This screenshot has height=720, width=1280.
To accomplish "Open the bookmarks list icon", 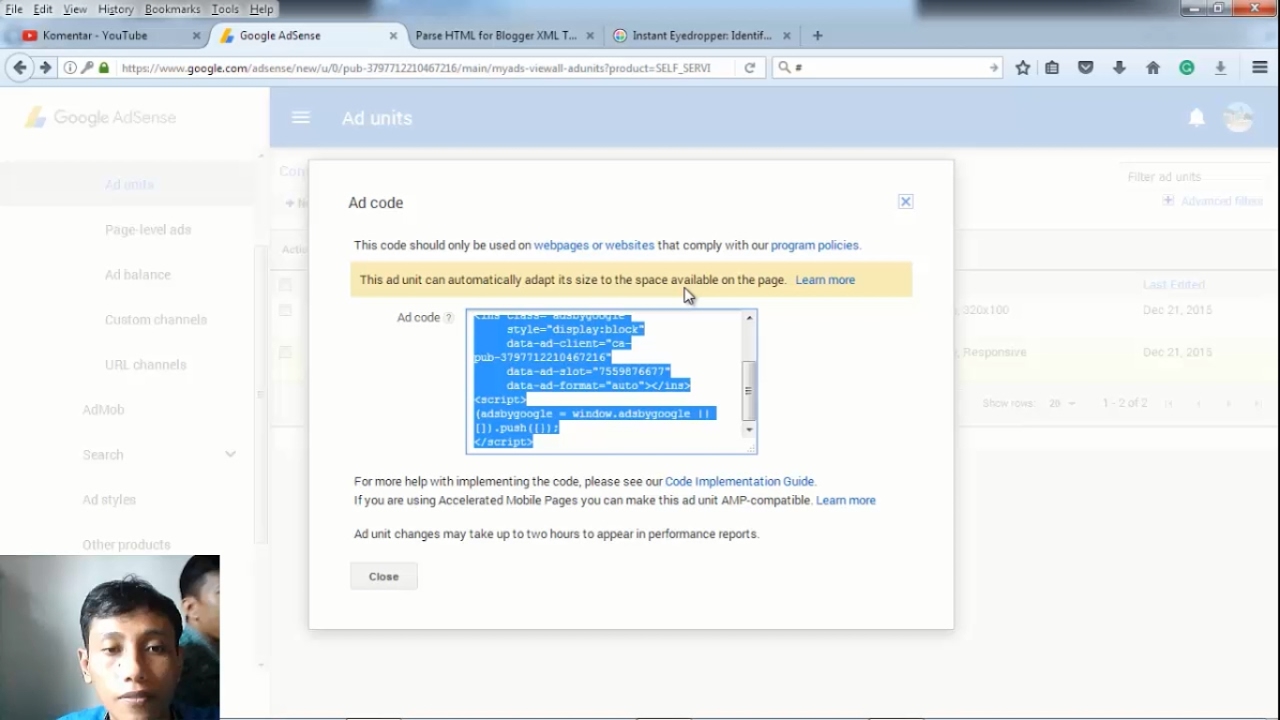I will 1052,68.
